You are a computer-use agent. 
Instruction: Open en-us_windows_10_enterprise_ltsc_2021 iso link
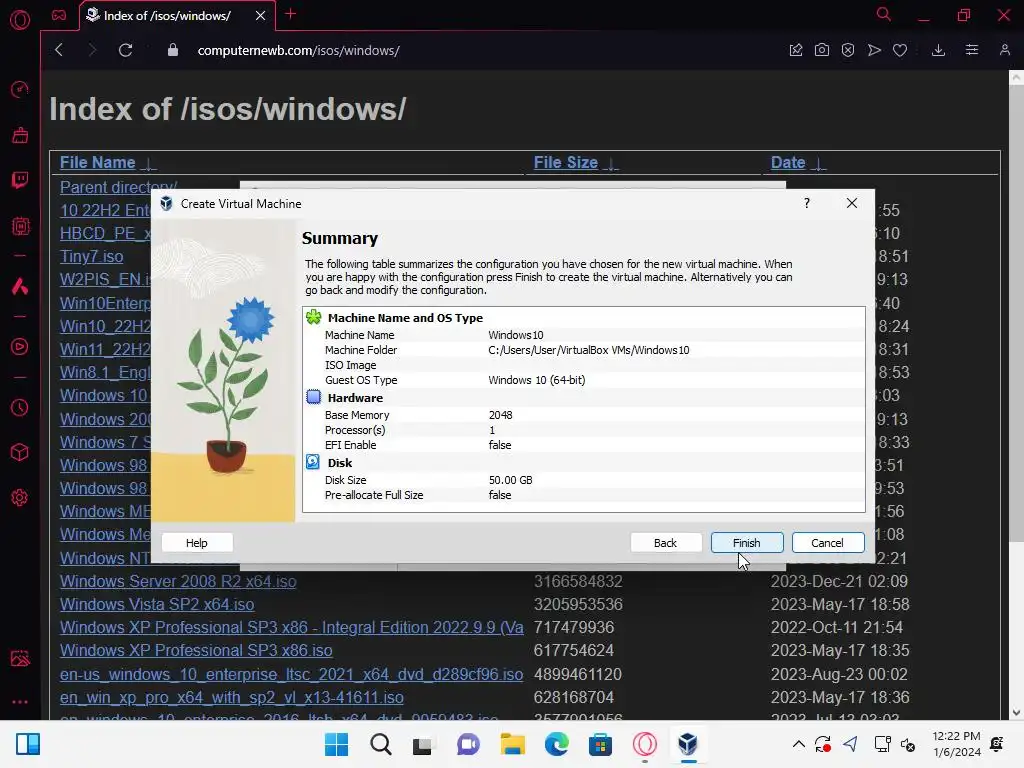pos(291,674)
